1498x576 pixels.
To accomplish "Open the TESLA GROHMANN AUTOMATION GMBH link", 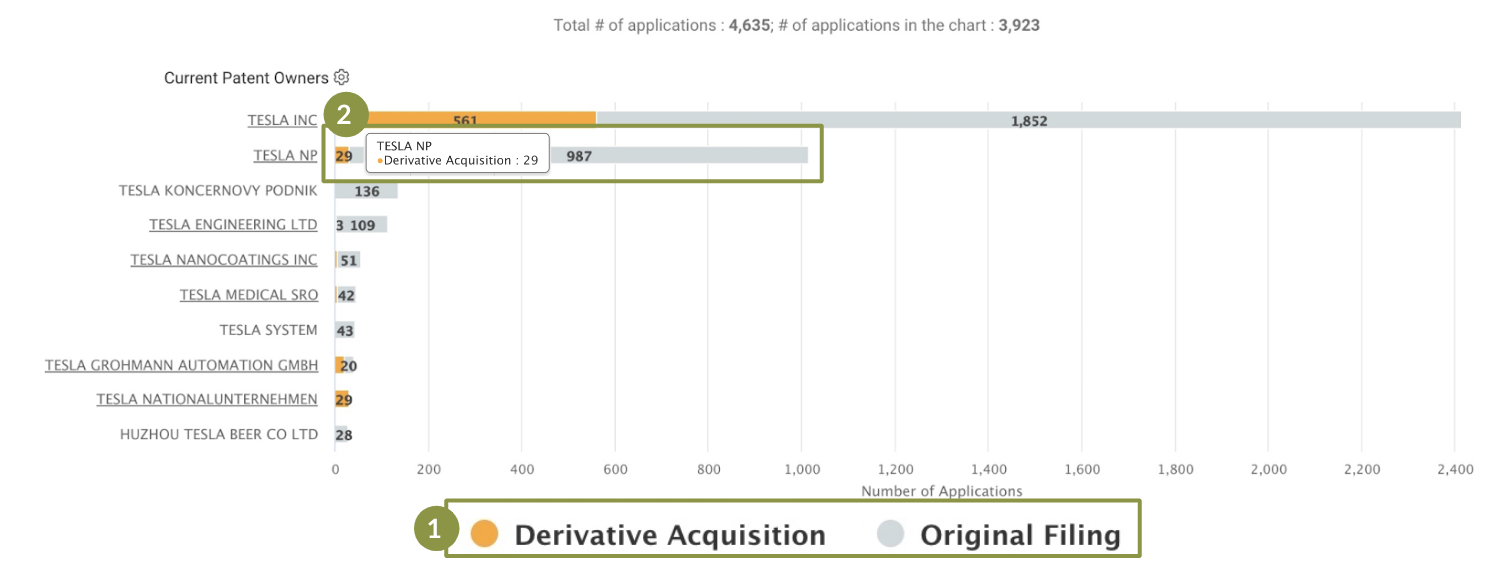I will pyautogui.click(x=181, y=365).
